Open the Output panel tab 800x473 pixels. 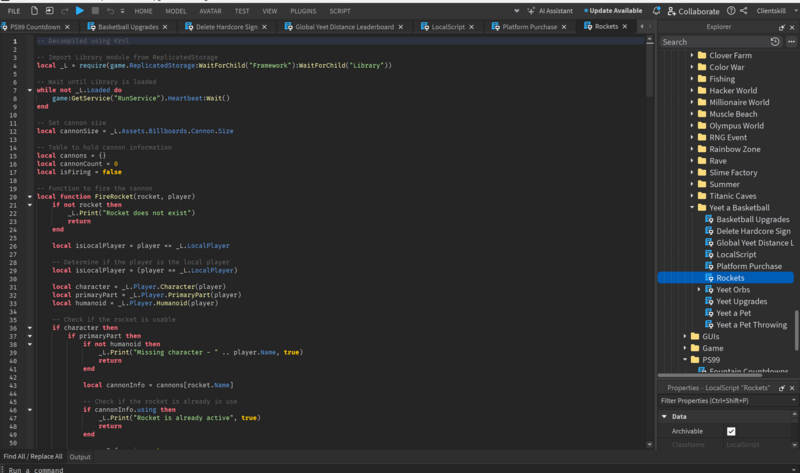80,457
